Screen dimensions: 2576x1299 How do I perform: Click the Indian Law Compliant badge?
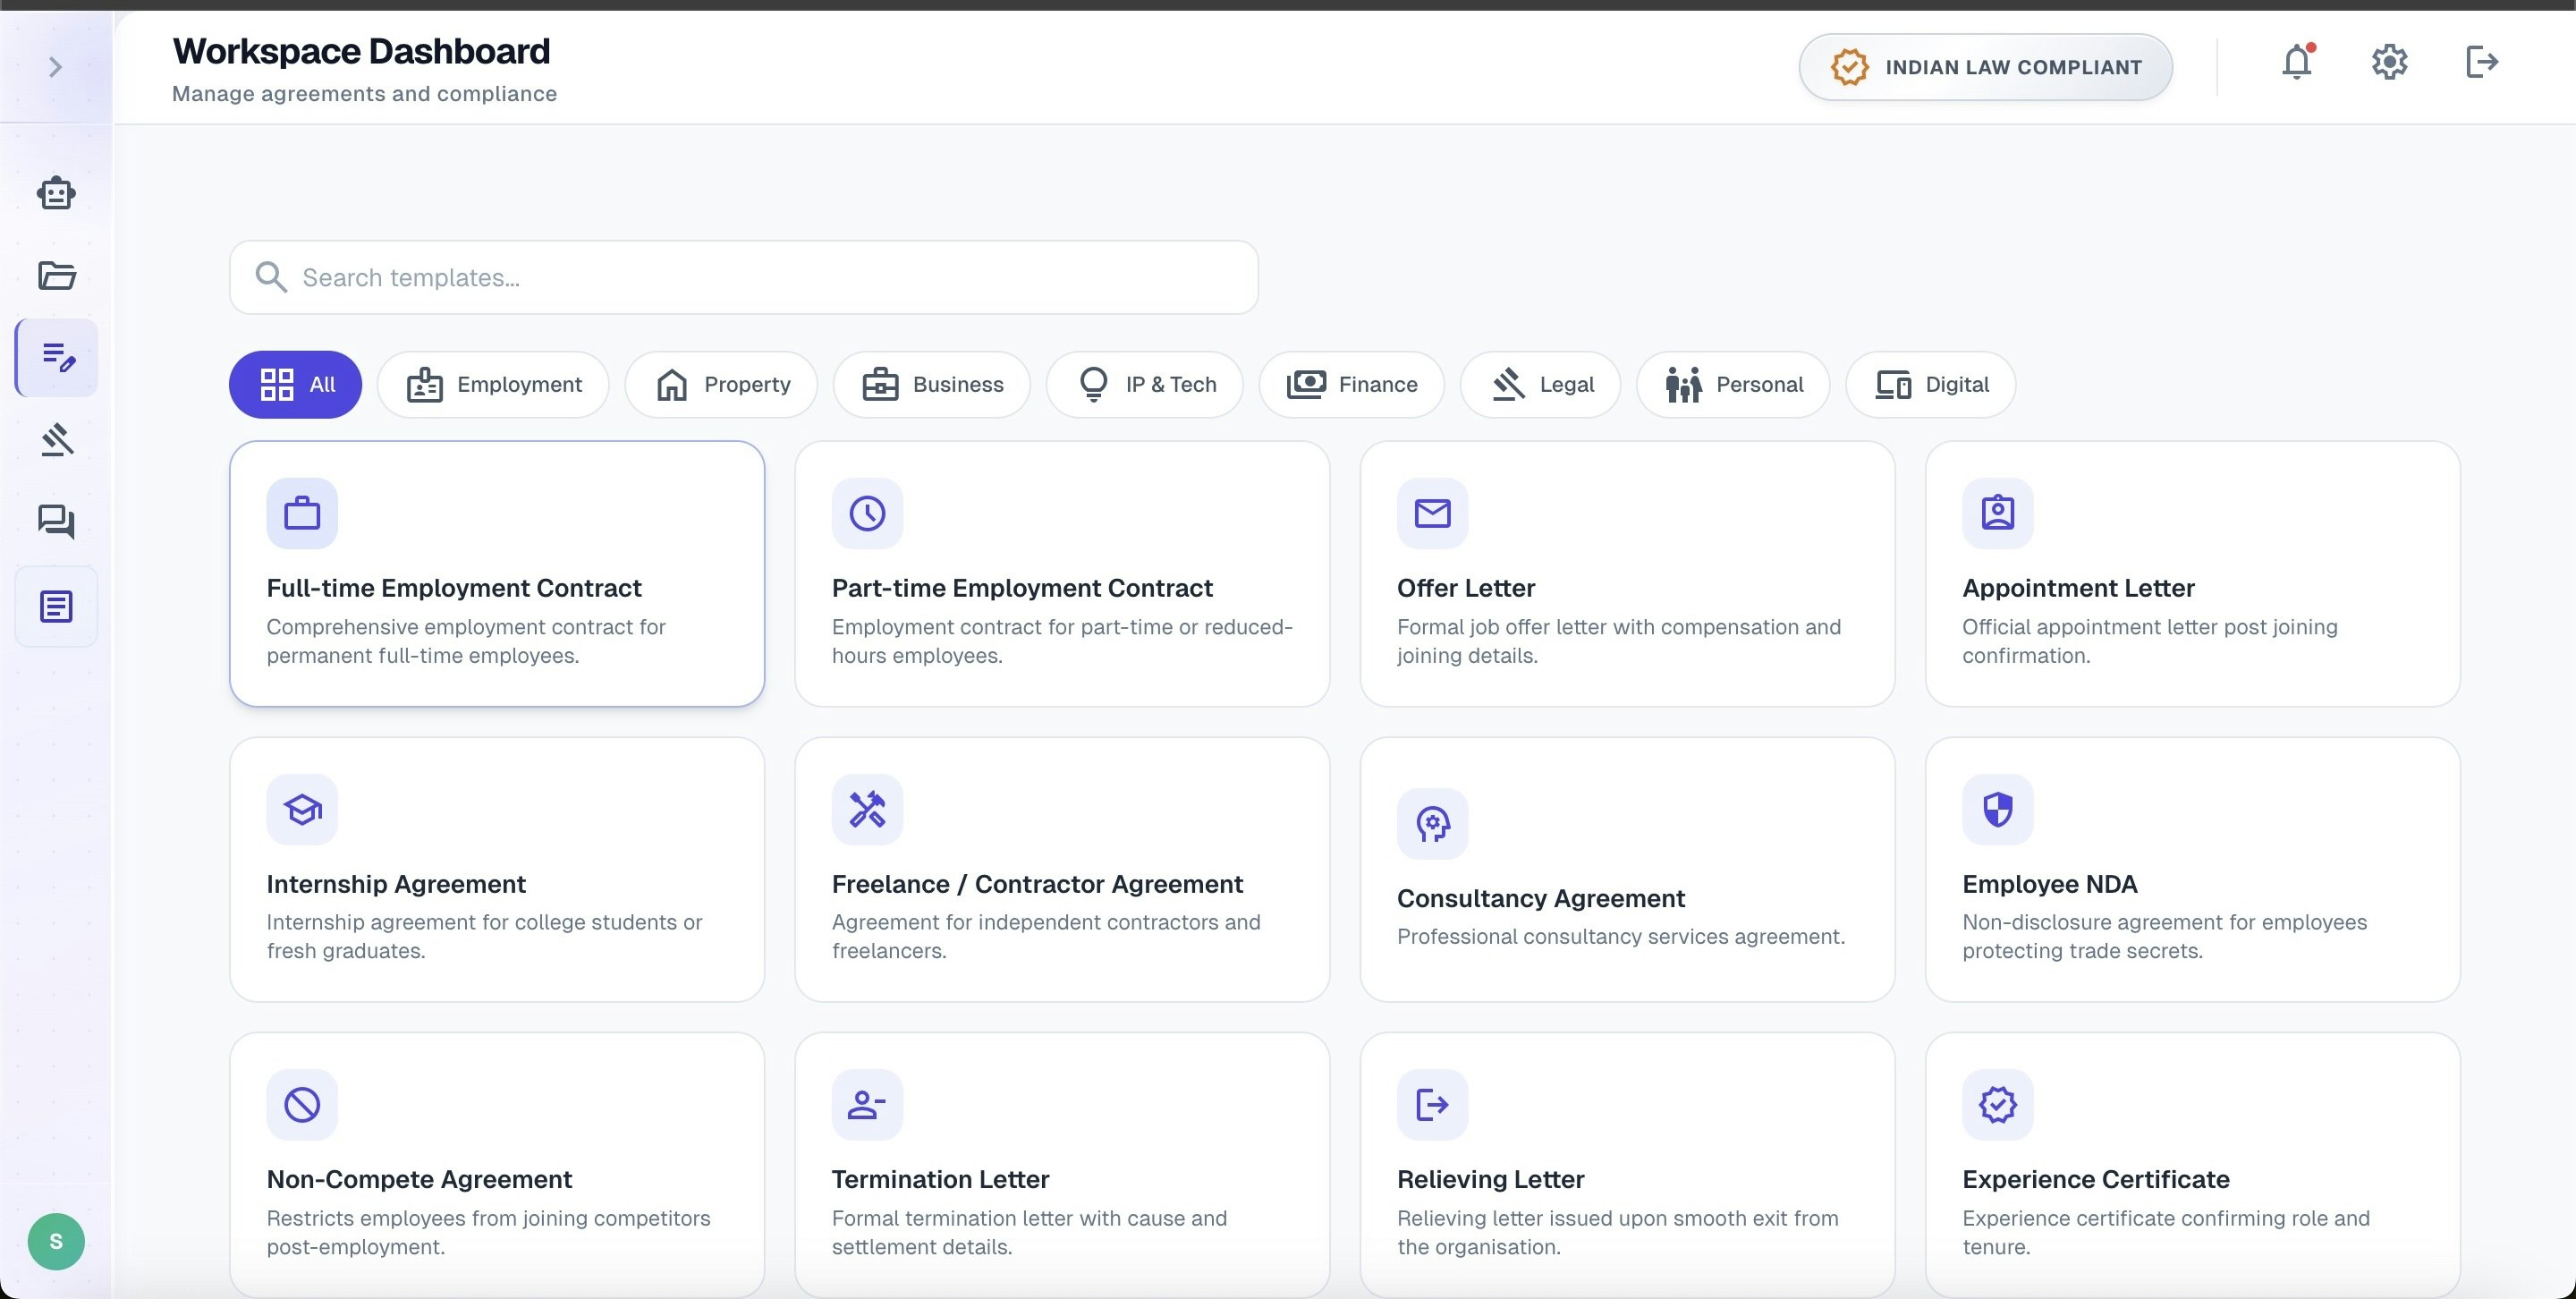pyautogui.click(x=1985, y=66)
